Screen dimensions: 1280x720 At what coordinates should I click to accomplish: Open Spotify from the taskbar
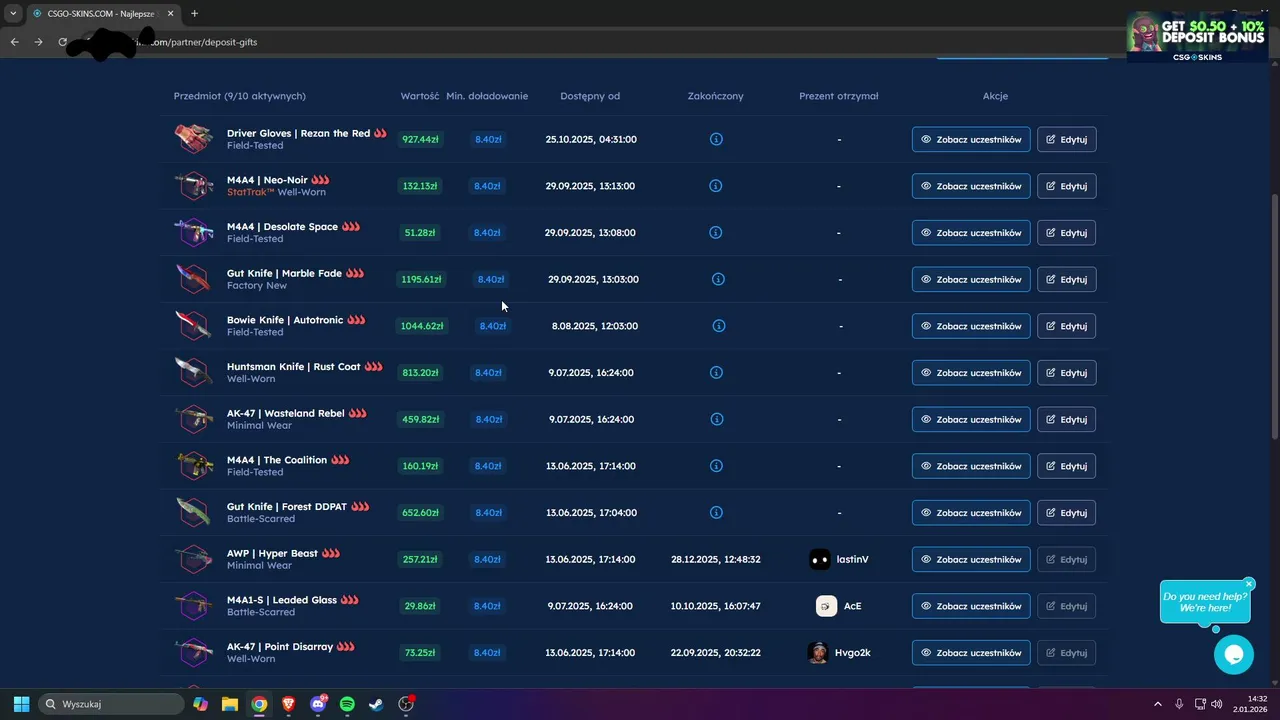347,704
